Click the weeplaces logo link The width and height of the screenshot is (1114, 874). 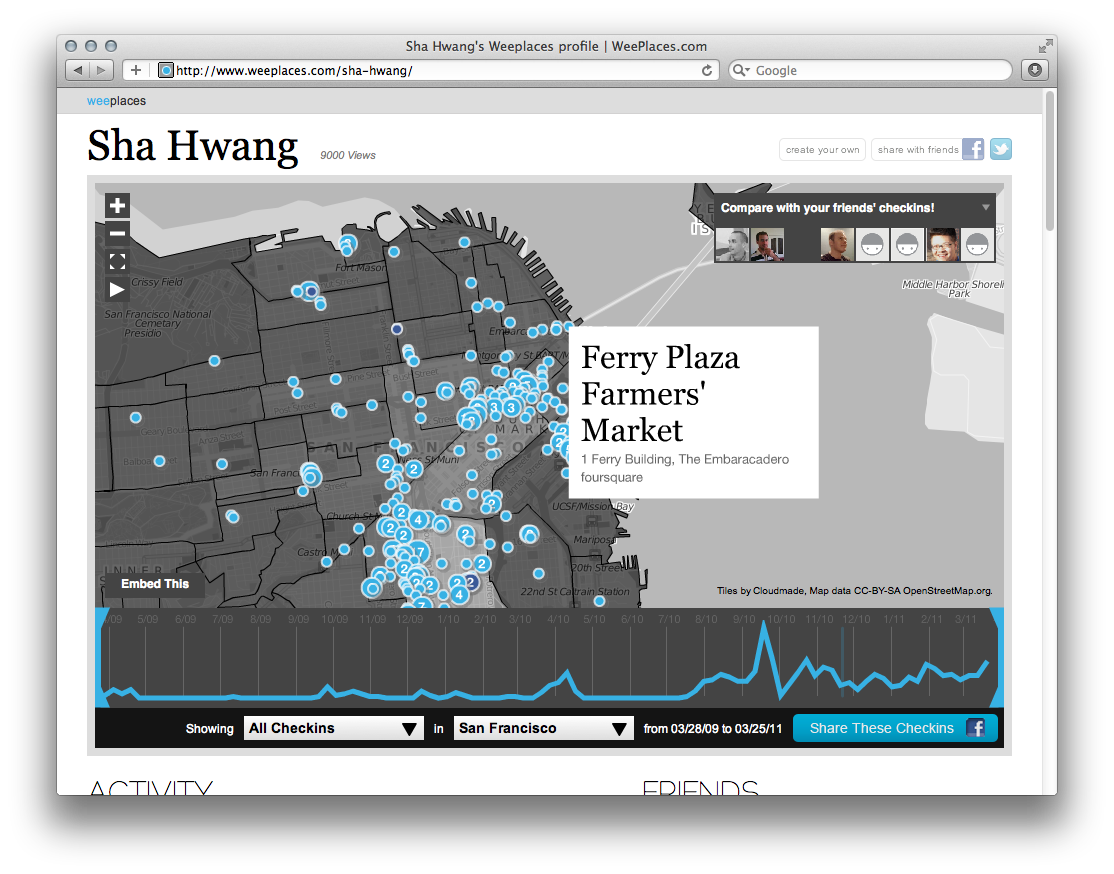point(117,101)
